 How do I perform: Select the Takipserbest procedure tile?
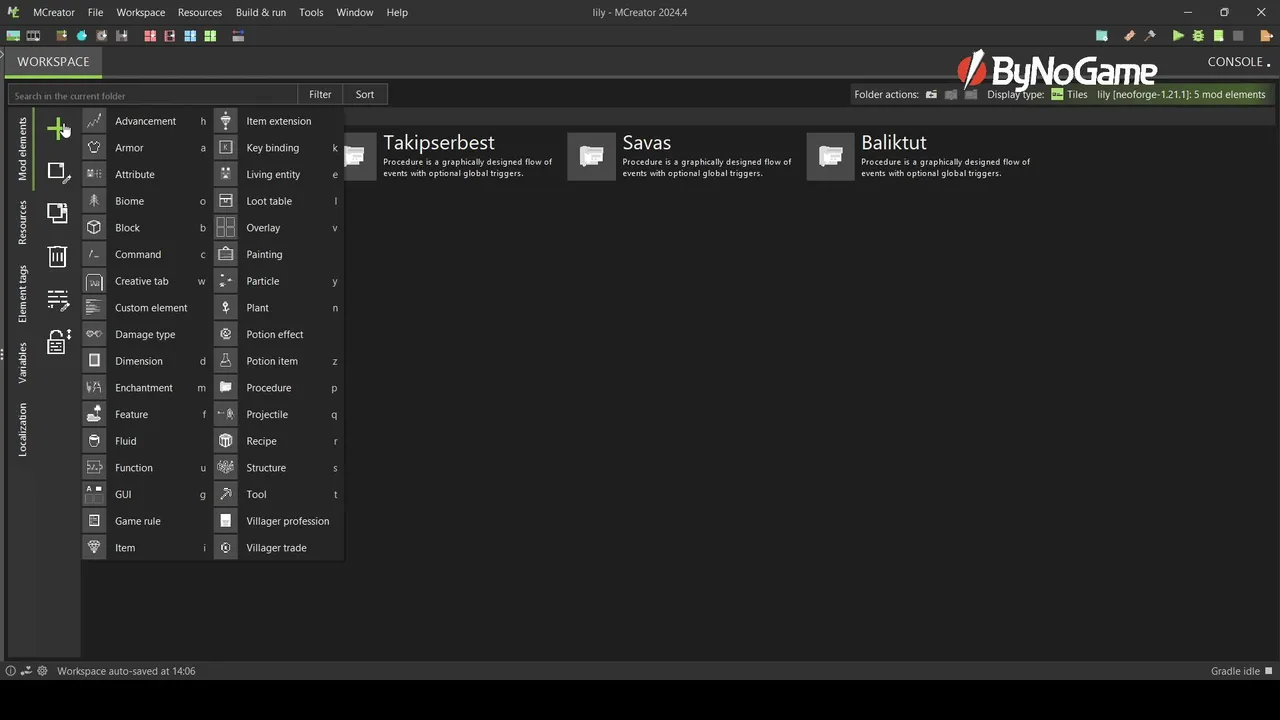(450, 157)
